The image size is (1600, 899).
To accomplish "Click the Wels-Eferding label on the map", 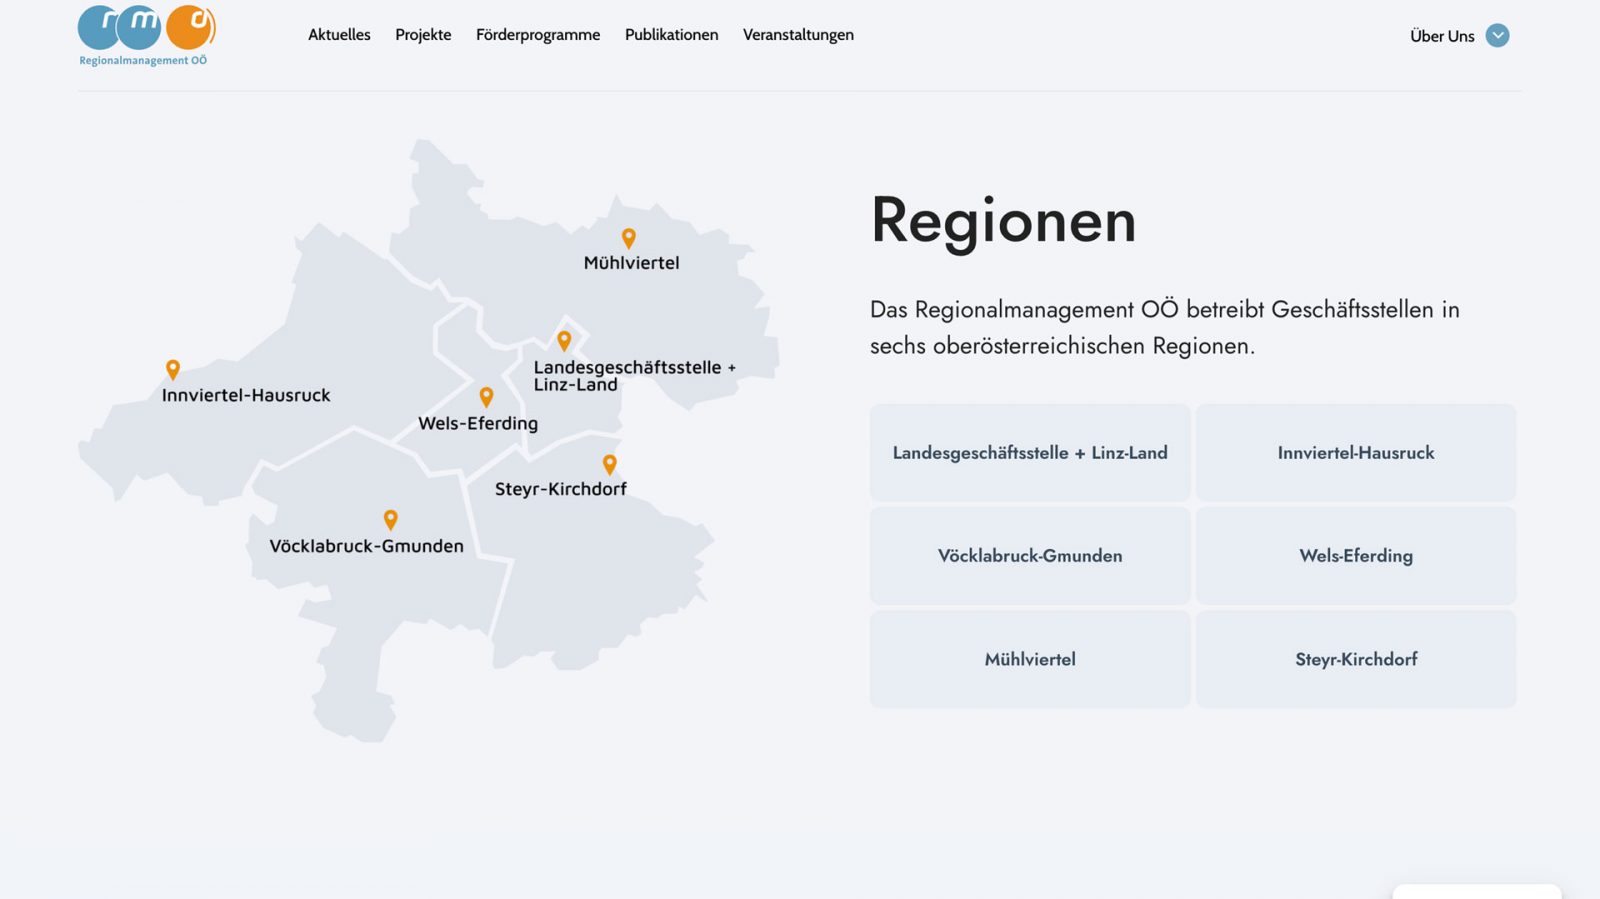I will (x=478, y=423).
